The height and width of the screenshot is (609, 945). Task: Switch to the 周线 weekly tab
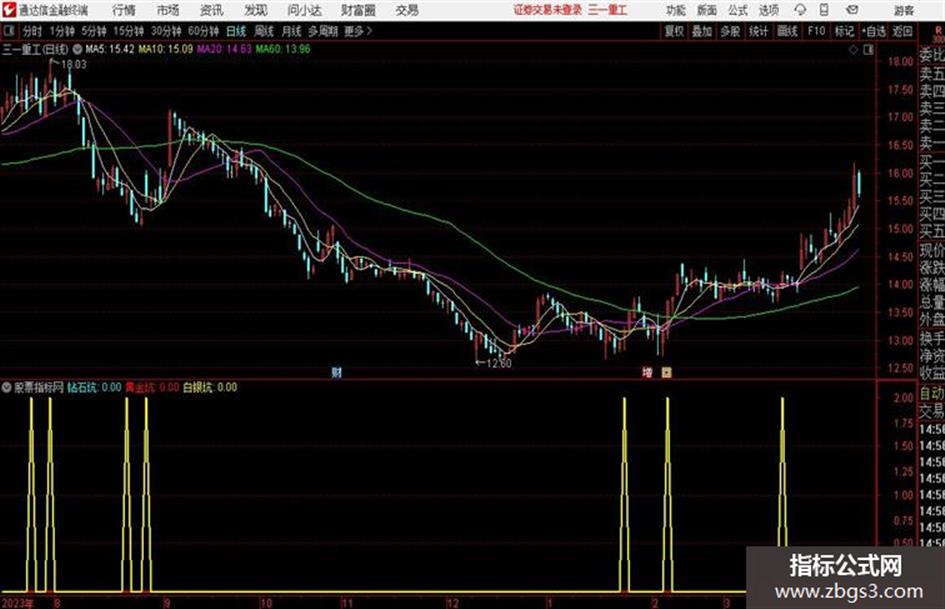point(264,31)
